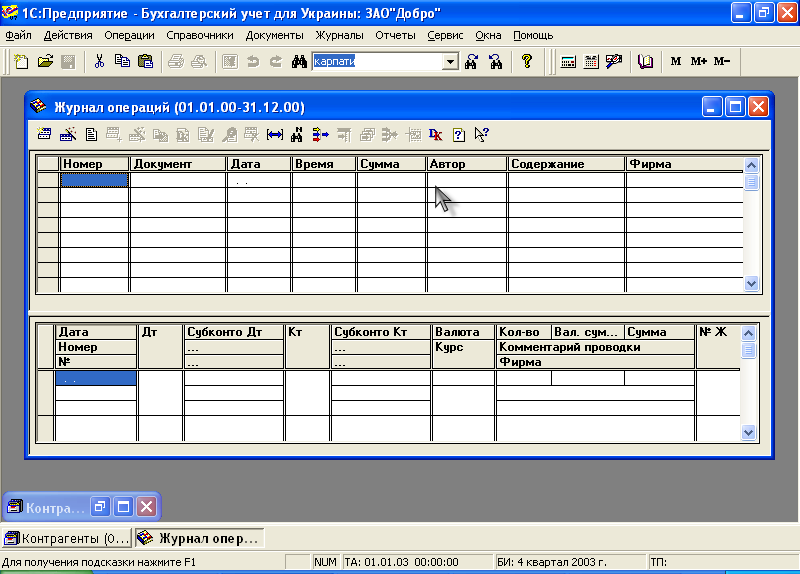Click the Валюта header in postings table
This screenshot has width=800, height=574.
click(x=463, y=332)
